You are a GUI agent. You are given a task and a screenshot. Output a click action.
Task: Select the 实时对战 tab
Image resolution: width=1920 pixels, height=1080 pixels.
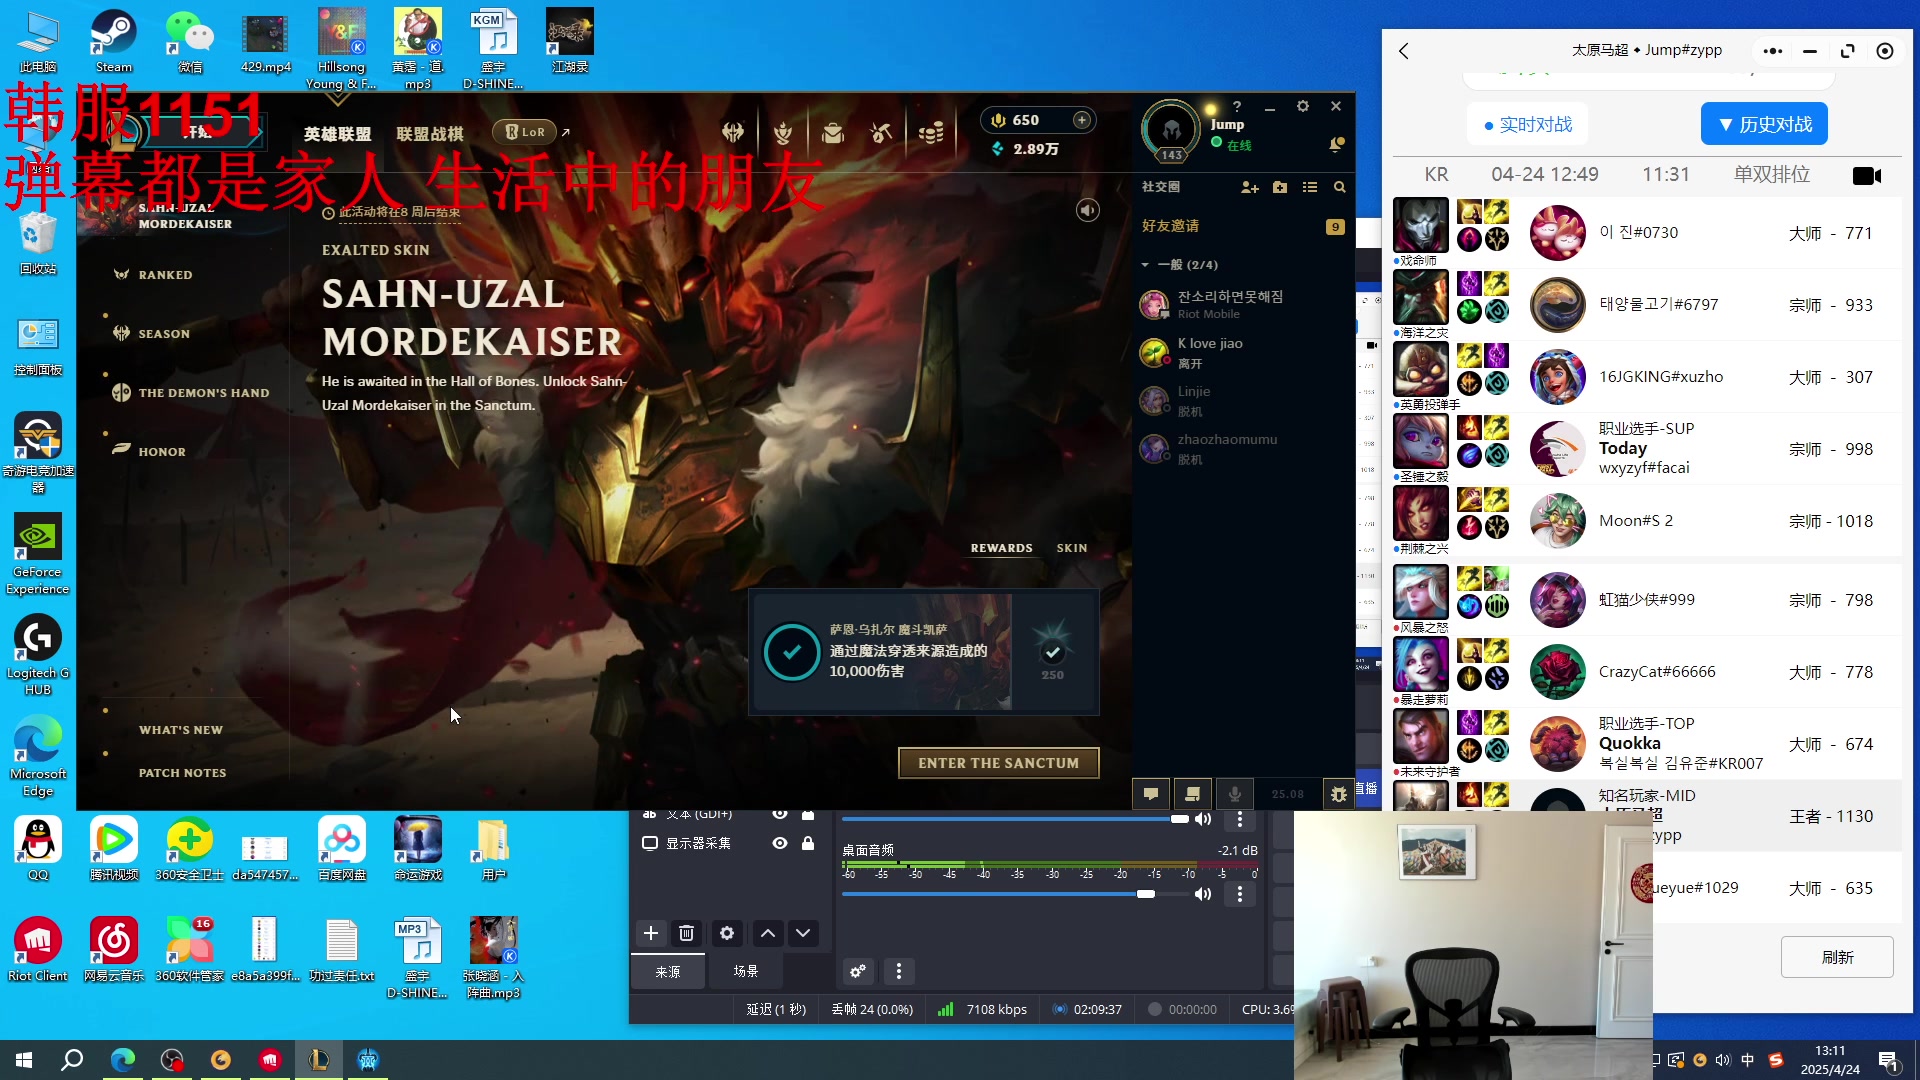pos(1528,124)
